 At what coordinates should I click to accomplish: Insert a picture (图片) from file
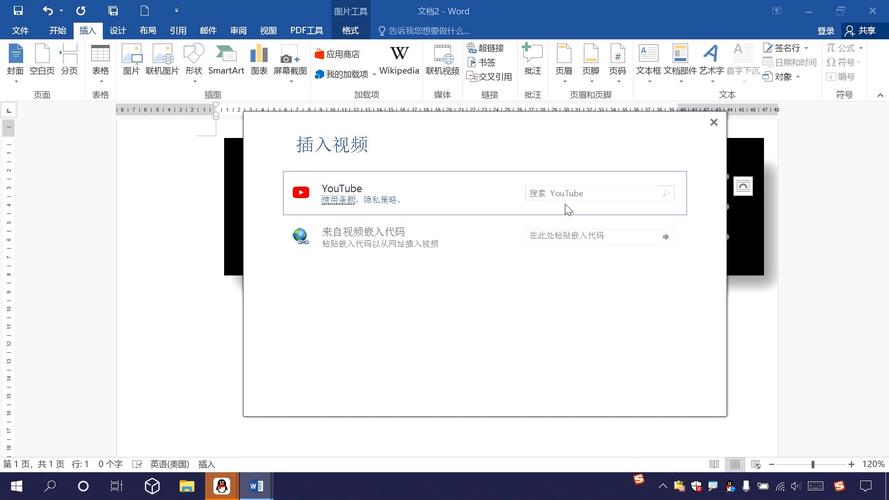131,61
